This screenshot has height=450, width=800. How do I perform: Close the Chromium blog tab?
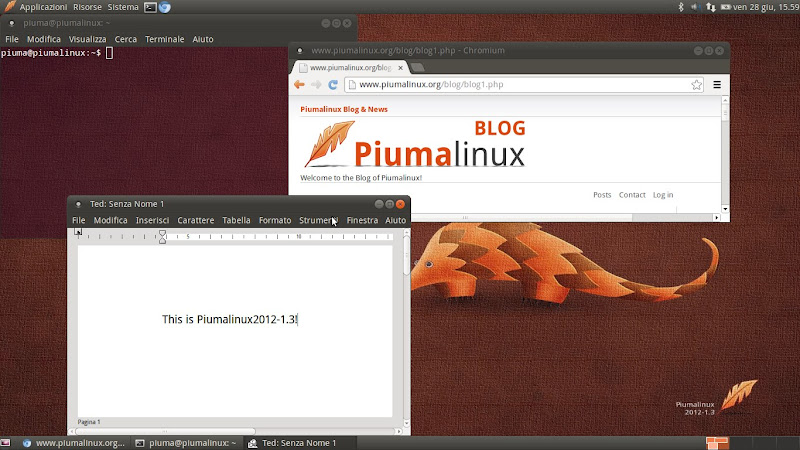coord(401,67)
